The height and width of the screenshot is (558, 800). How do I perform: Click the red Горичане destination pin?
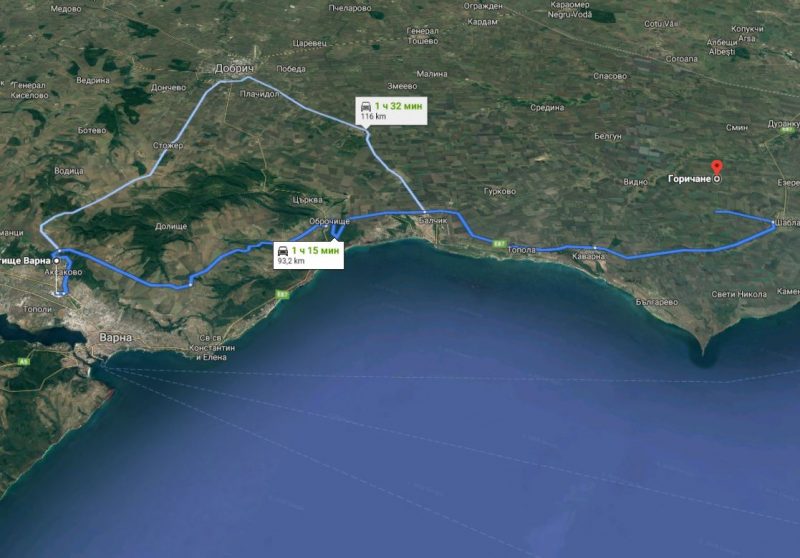tap(717, 167)
